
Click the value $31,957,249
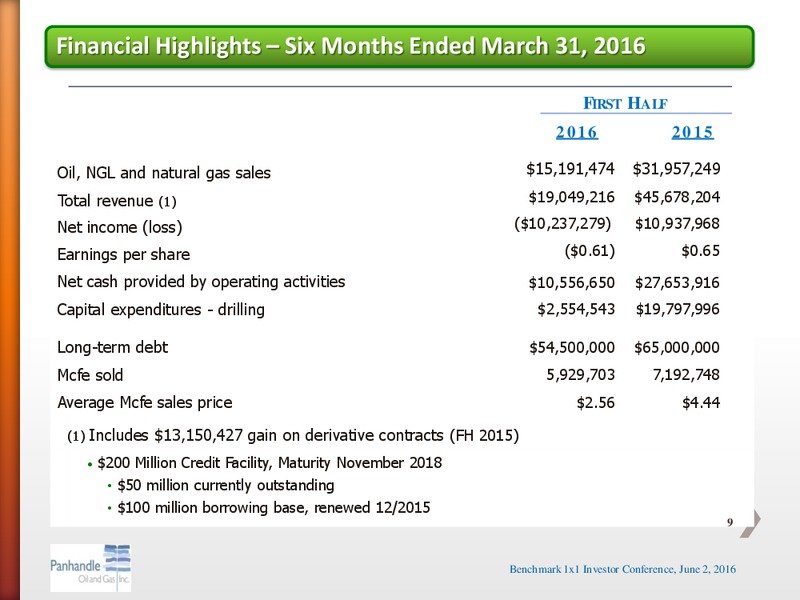[x=677, y=169]
